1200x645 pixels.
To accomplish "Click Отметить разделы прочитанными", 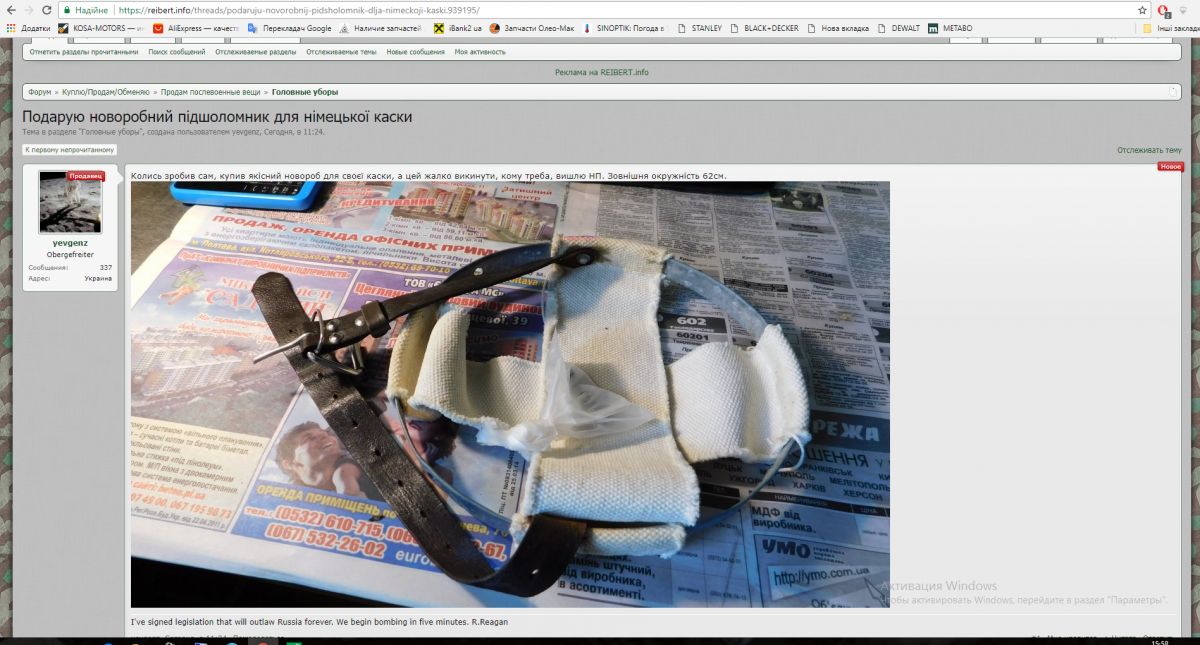I will 84,51.
